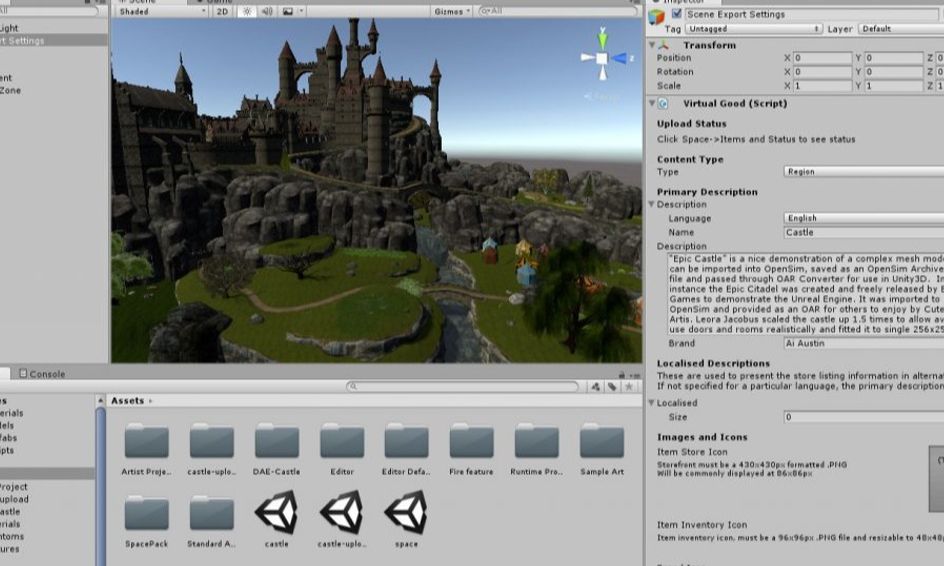Collapse the Localised foldout

[x=651, y=403]
